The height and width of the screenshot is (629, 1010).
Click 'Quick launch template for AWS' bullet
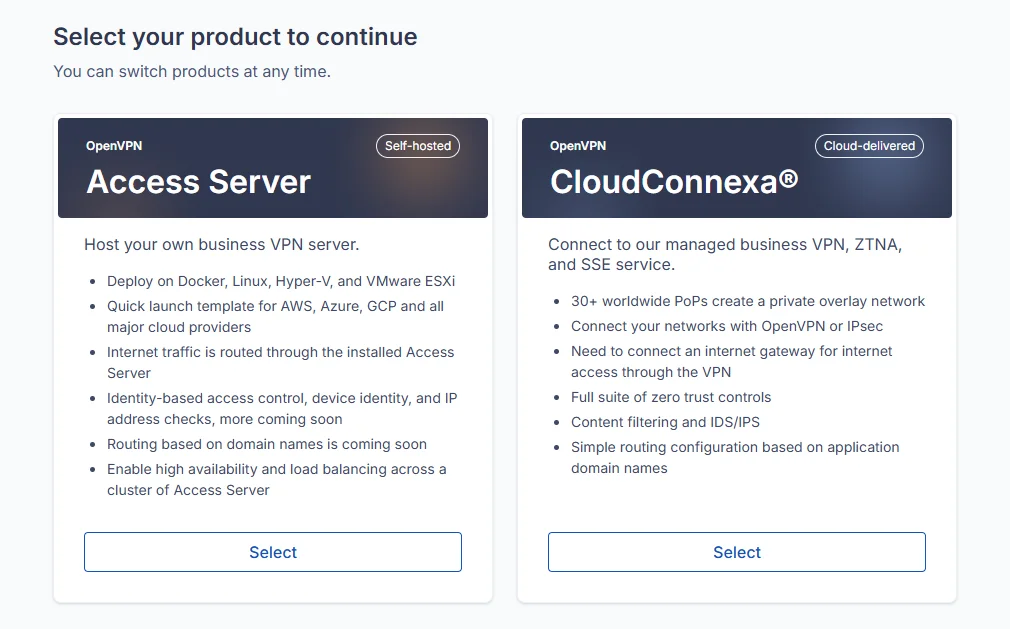coord(276,316)
